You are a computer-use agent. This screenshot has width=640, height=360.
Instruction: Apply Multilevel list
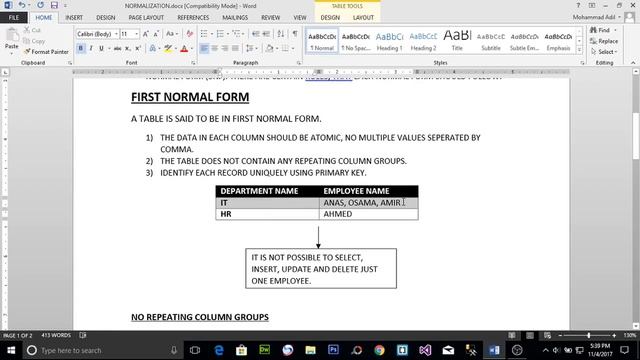pyautogui.click(x=236, y=34)
